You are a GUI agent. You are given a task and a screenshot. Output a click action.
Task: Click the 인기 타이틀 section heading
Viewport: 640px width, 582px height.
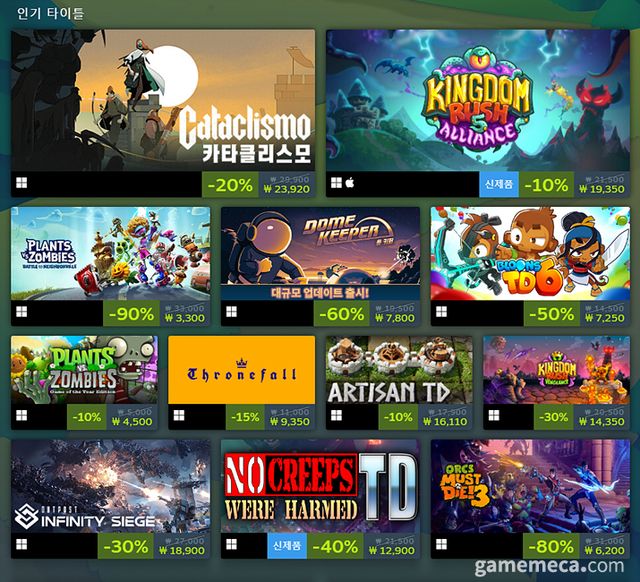51,13
